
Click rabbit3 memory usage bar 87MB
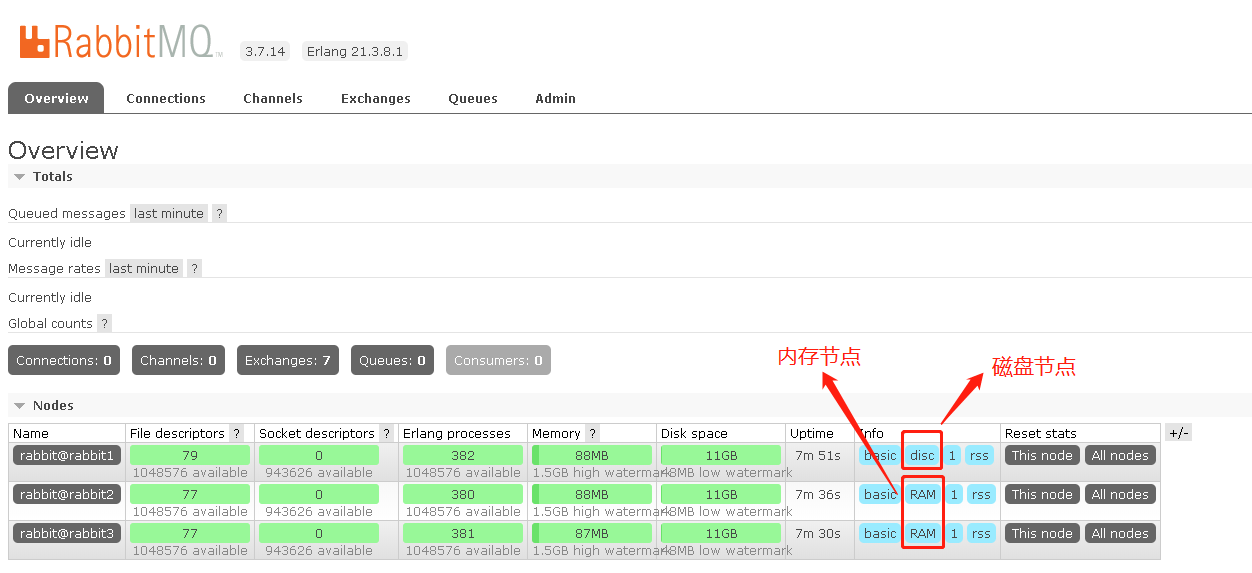click(591, 533)
